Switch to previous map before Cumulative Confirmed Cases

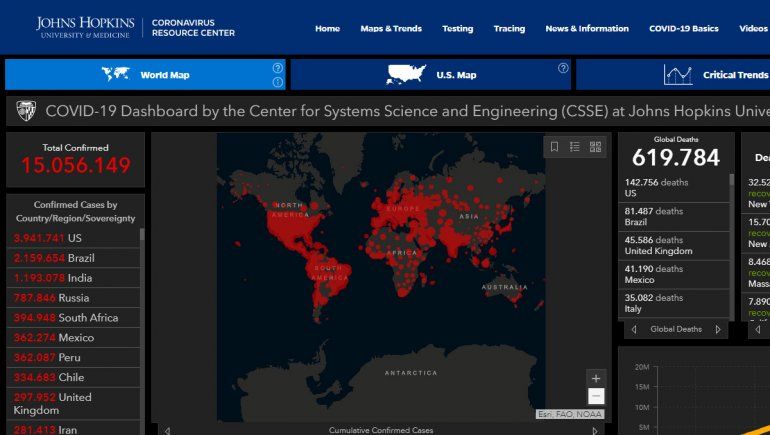[x=166, y=430]
